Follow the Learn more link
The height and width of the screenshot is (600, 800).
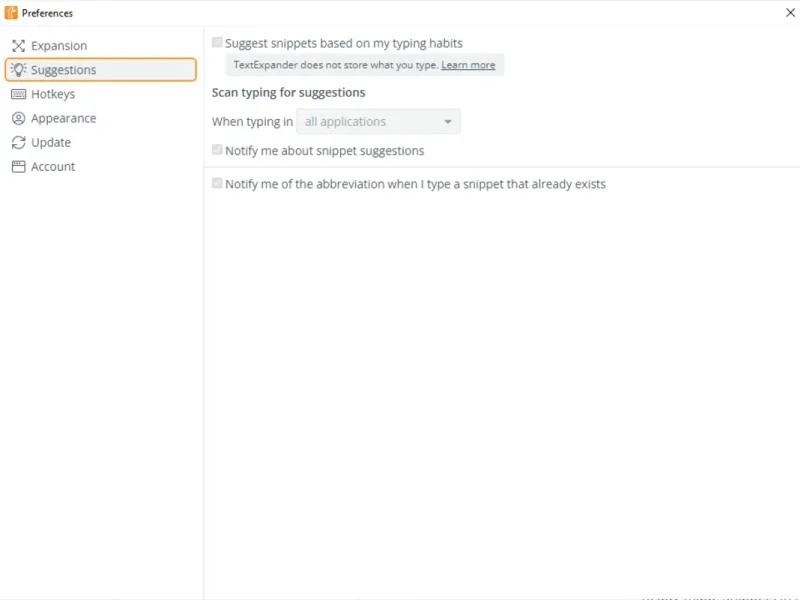tap(468, 65)
